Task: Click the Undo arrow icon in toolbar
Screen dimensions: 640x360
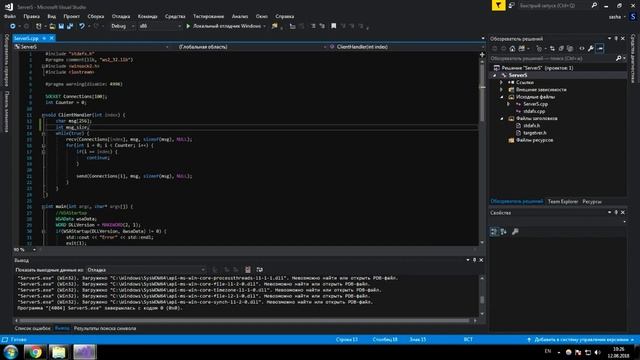Action: tap(82, 26)
